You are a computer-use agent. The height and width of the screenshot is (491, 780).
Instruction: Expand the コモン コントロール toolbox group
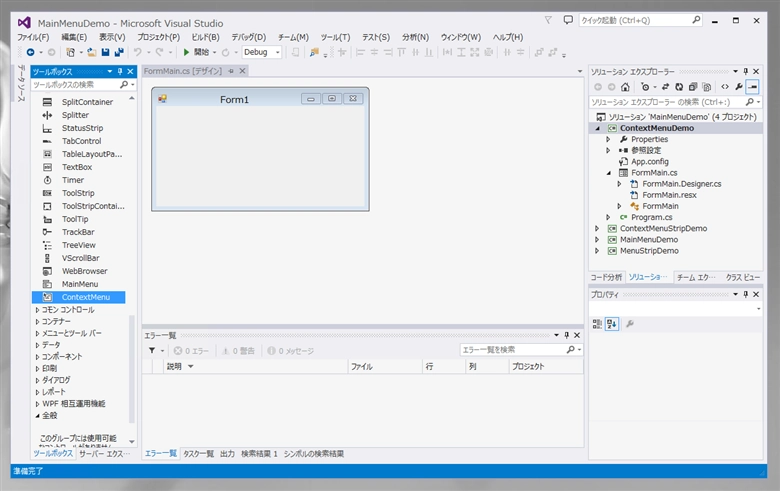(37, 310)
